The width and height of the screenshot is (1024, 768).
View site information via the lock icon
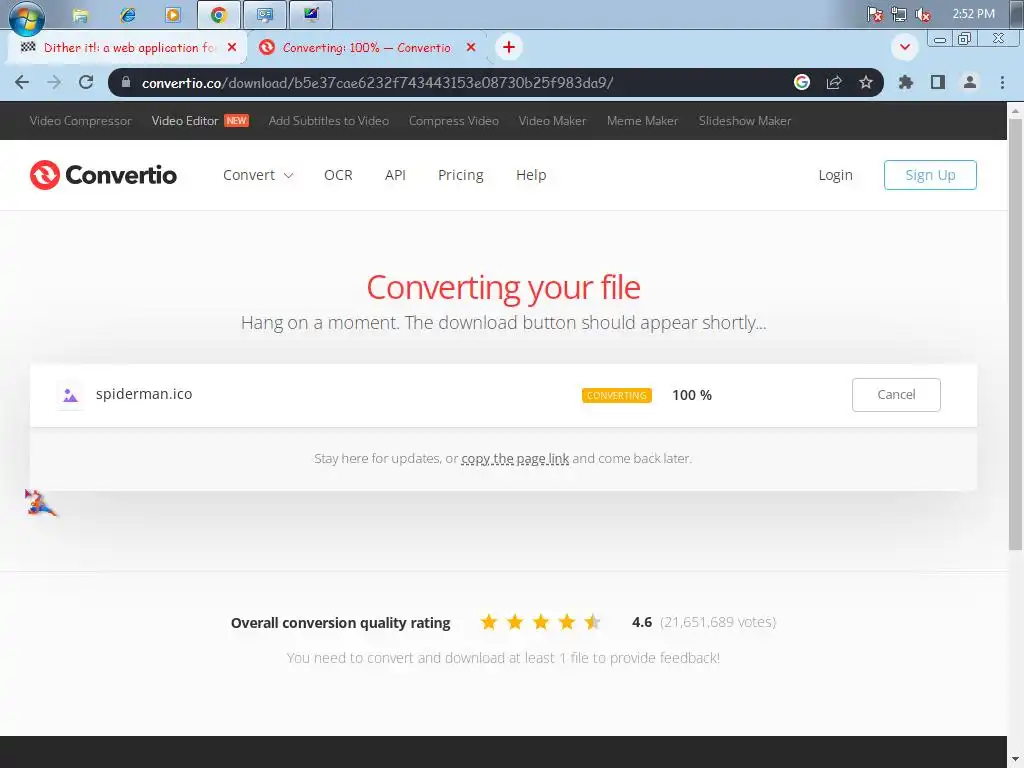click(x=127, y=82)
